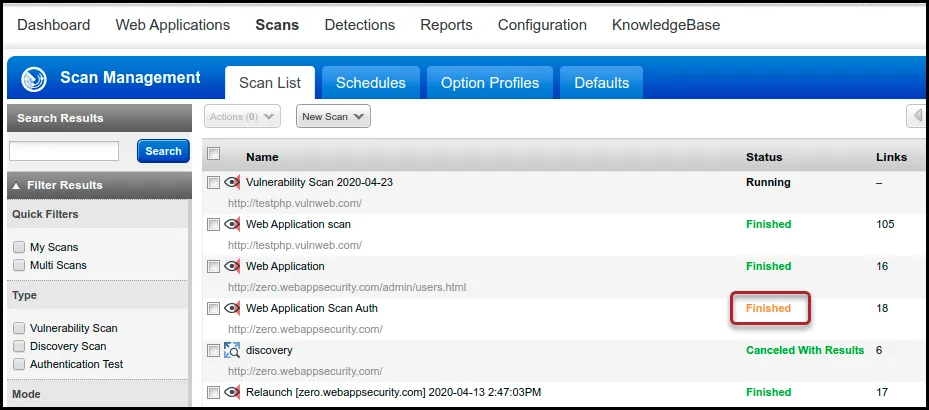Image resolution: width=929 pixels, height=410 pixels.
Task: Switch to the Defaults tab
Action: click(601, 82)
